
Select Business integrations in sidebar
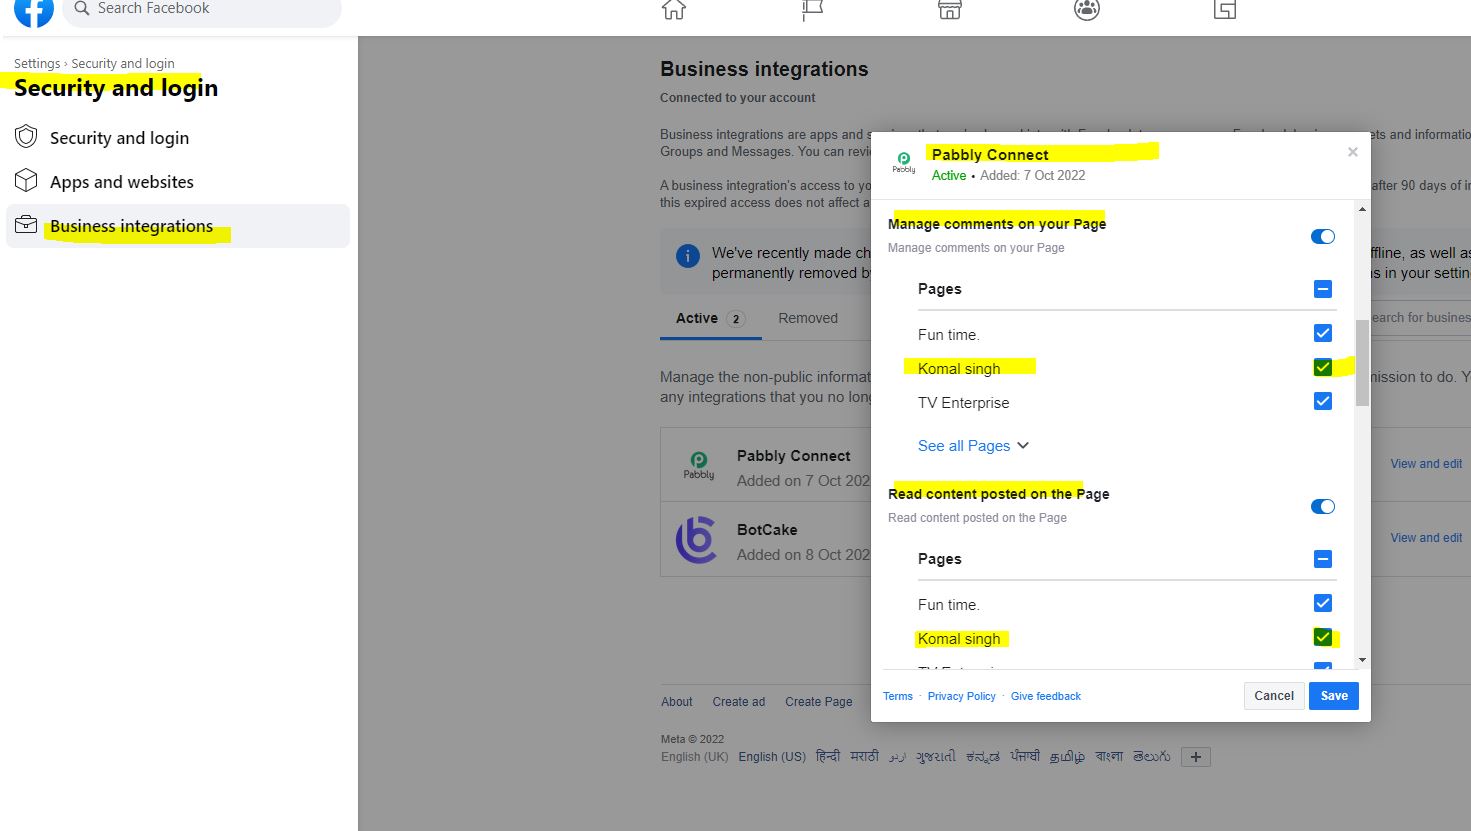[x=178, y=226]
